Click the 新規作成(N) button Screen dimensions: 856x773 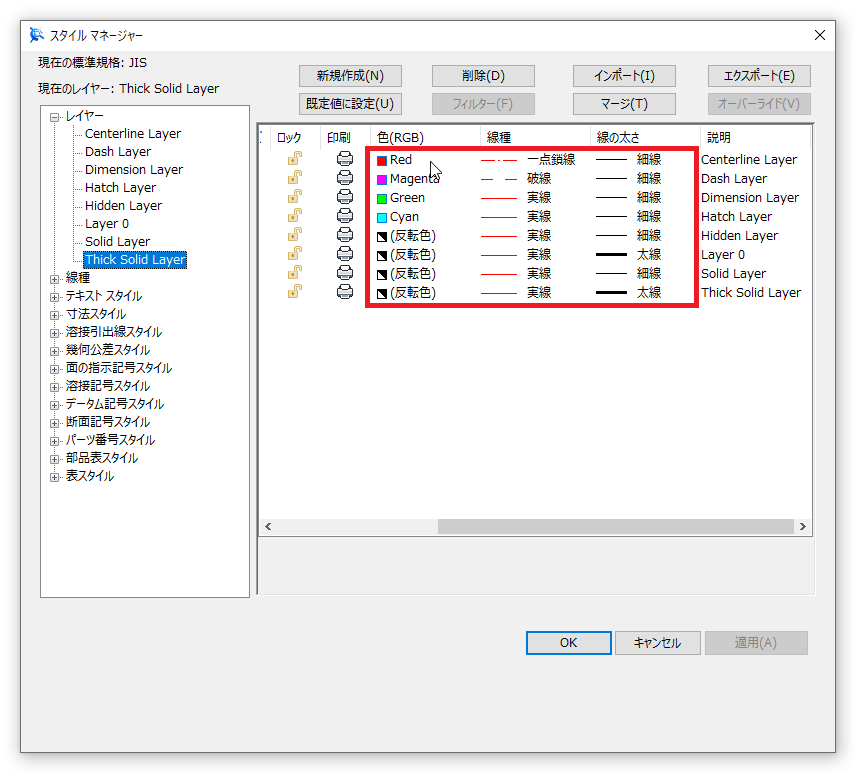350,76
